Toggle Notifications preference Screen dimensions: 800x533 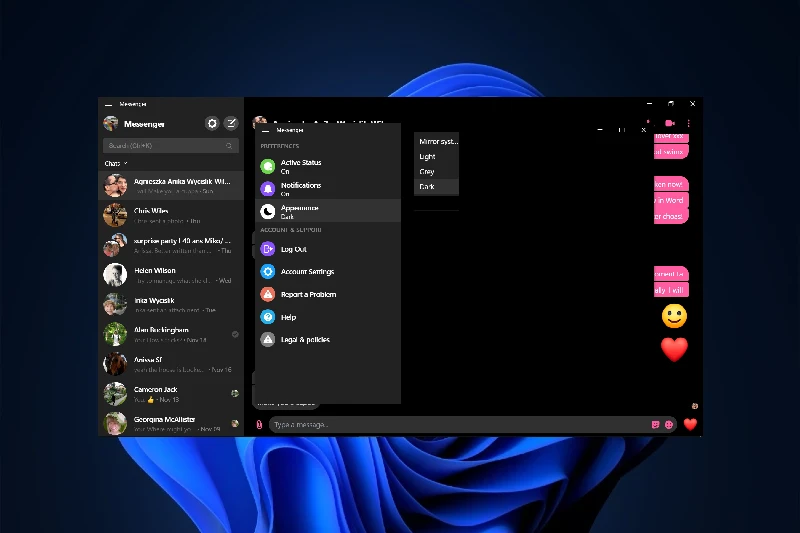[301, 189]
